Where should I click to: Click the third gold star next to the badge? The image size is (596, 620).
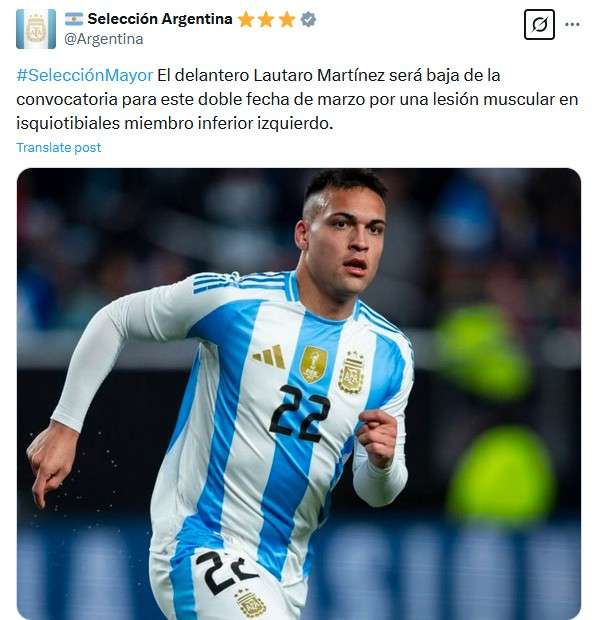pos(287,19)
